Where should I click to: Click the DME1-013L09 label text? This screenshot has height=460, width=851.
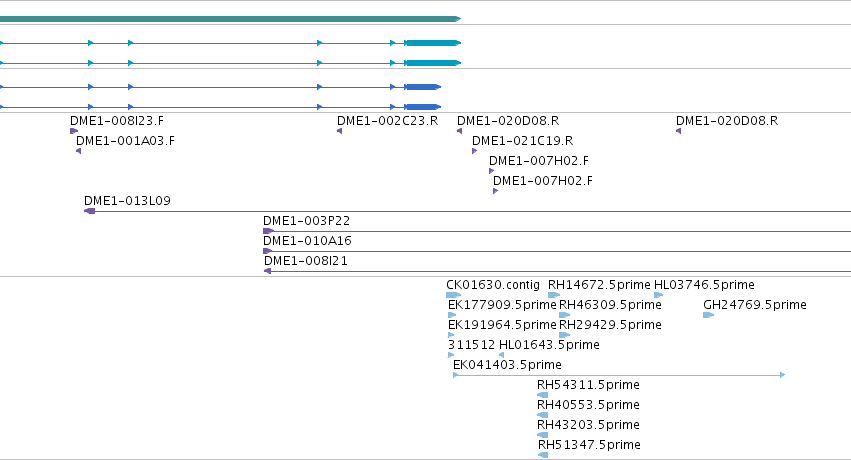point(128,201)
